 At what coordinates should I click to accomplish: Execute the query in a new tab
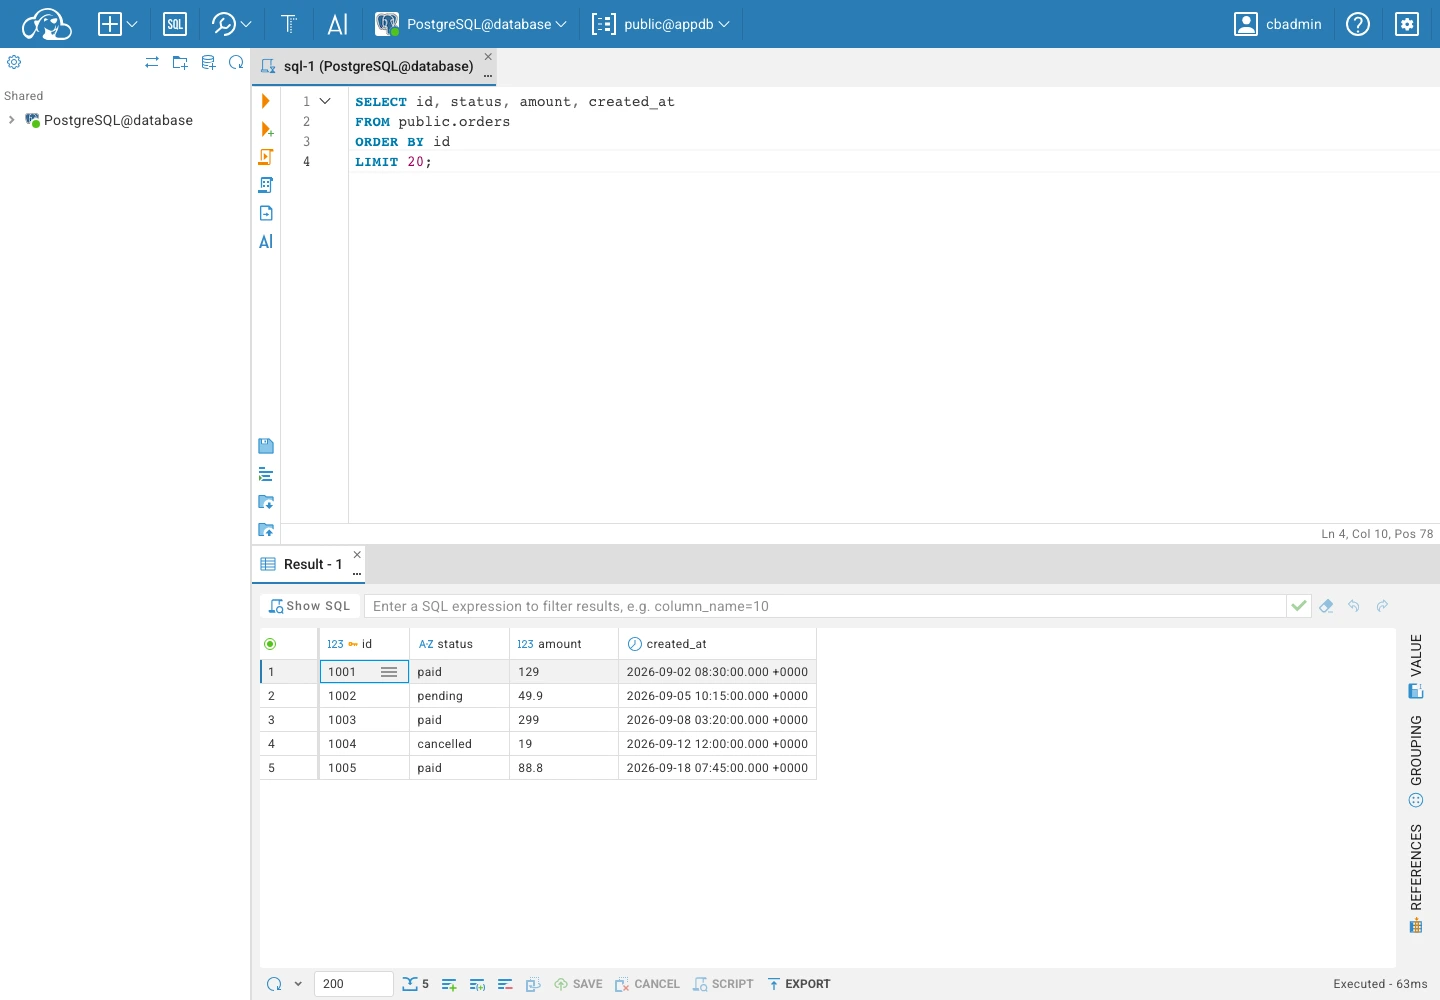point(266,129)
